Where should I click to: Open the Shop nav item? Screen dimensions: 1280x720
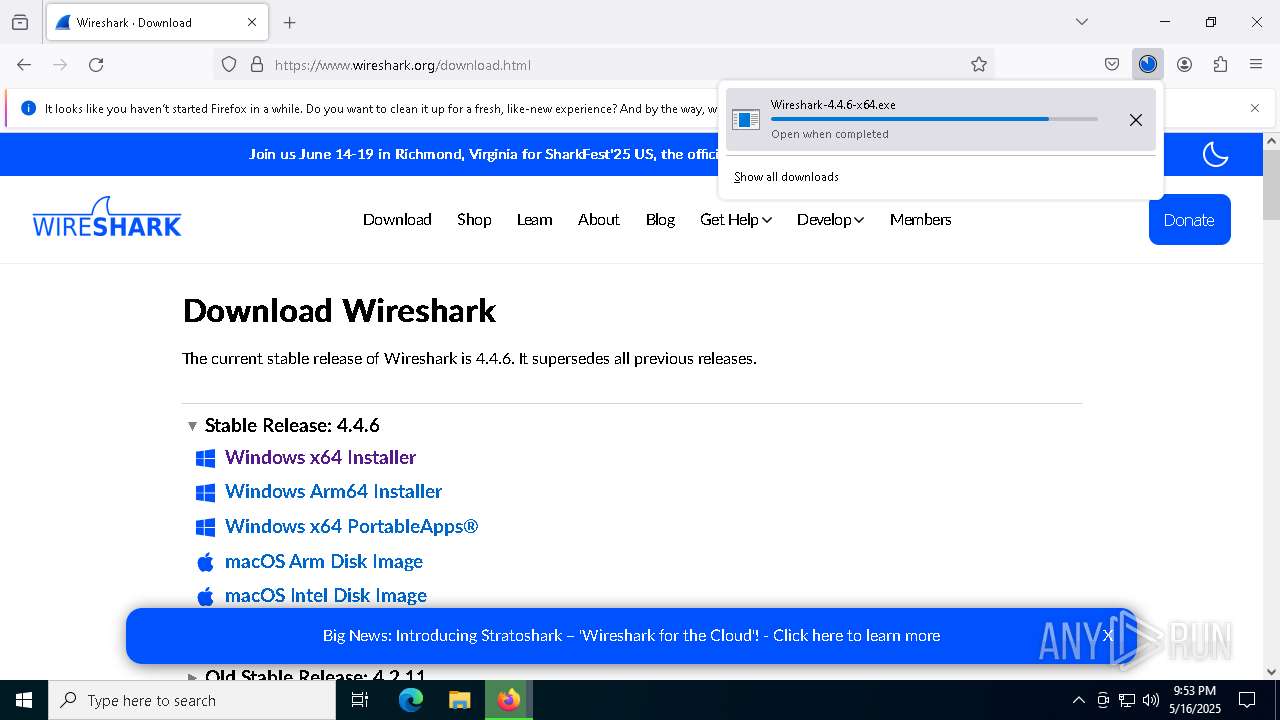[474, 220]
